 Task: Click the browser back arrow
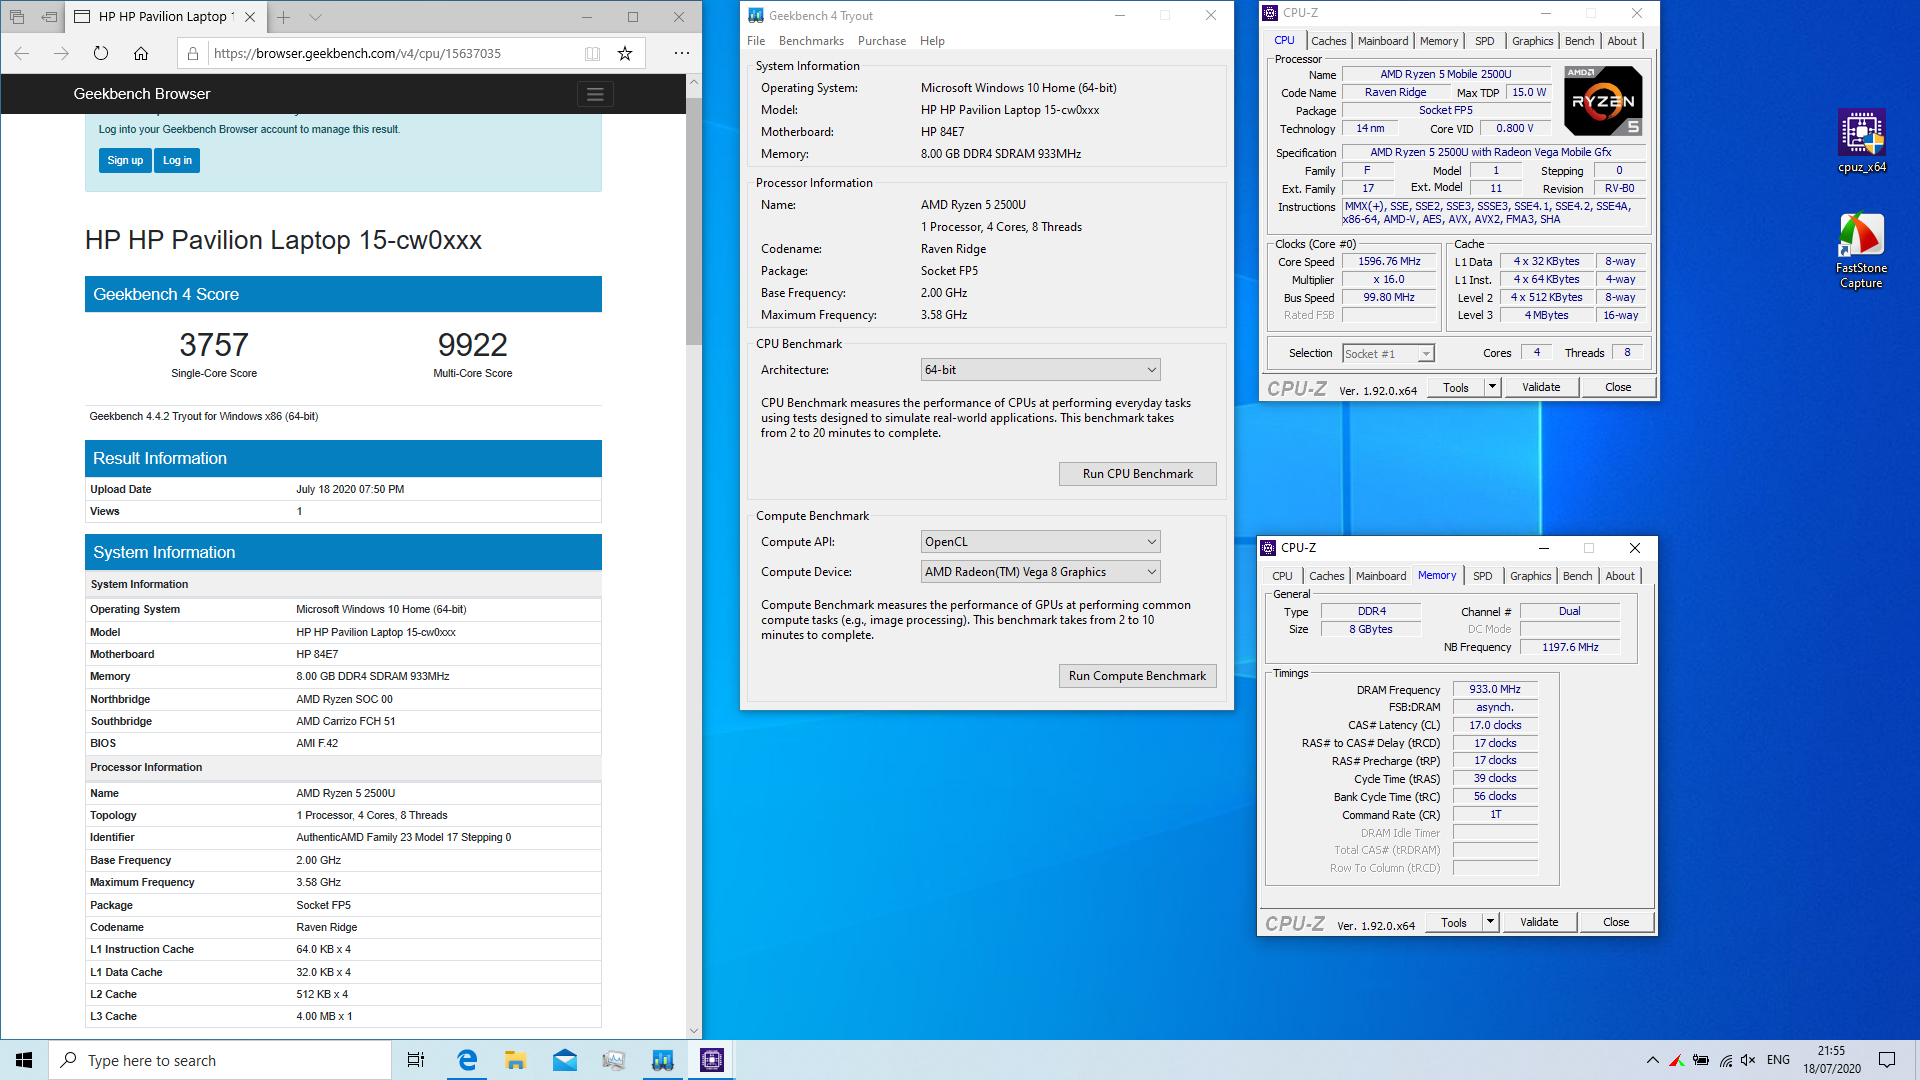pyautogui.click(x=22, y=53)
